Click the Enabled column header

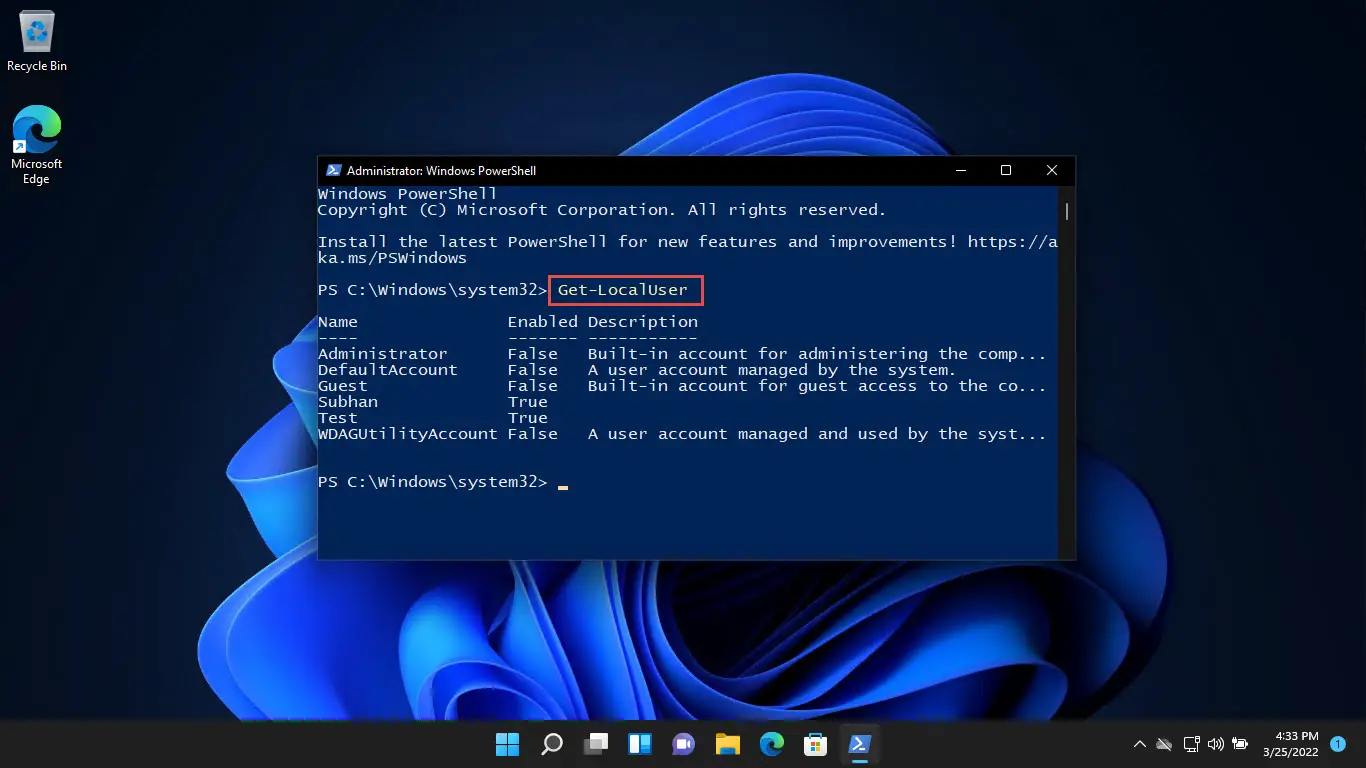[x=543, y=322]
